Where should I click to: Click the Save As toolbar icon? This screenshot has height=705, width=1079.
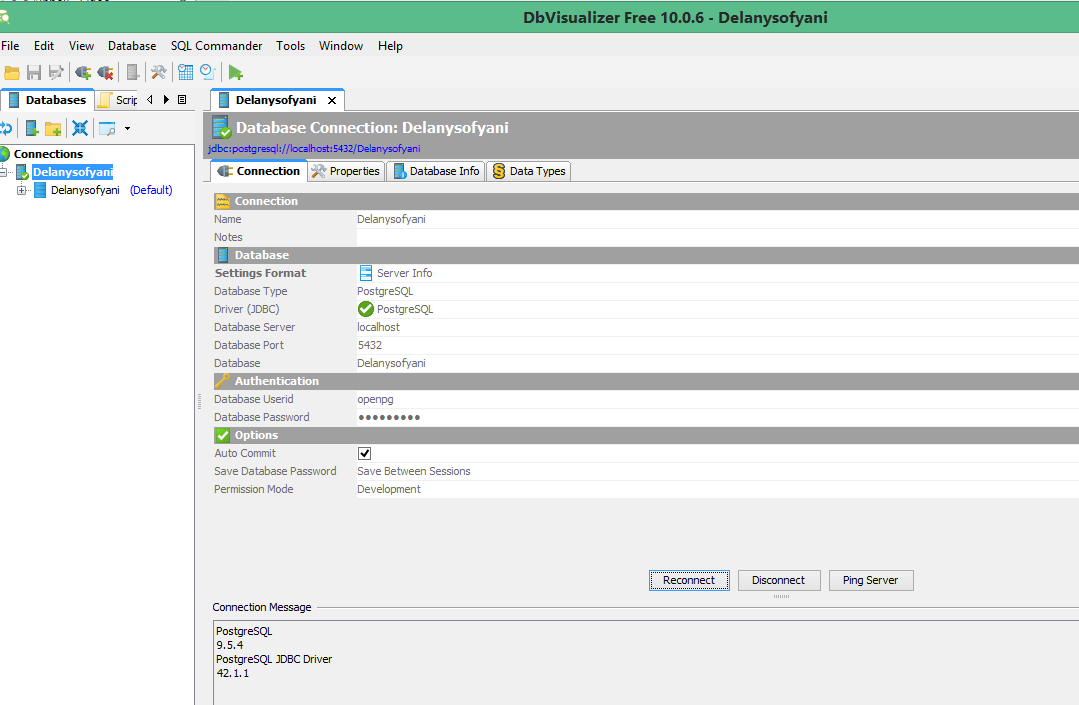pos(56,72)
